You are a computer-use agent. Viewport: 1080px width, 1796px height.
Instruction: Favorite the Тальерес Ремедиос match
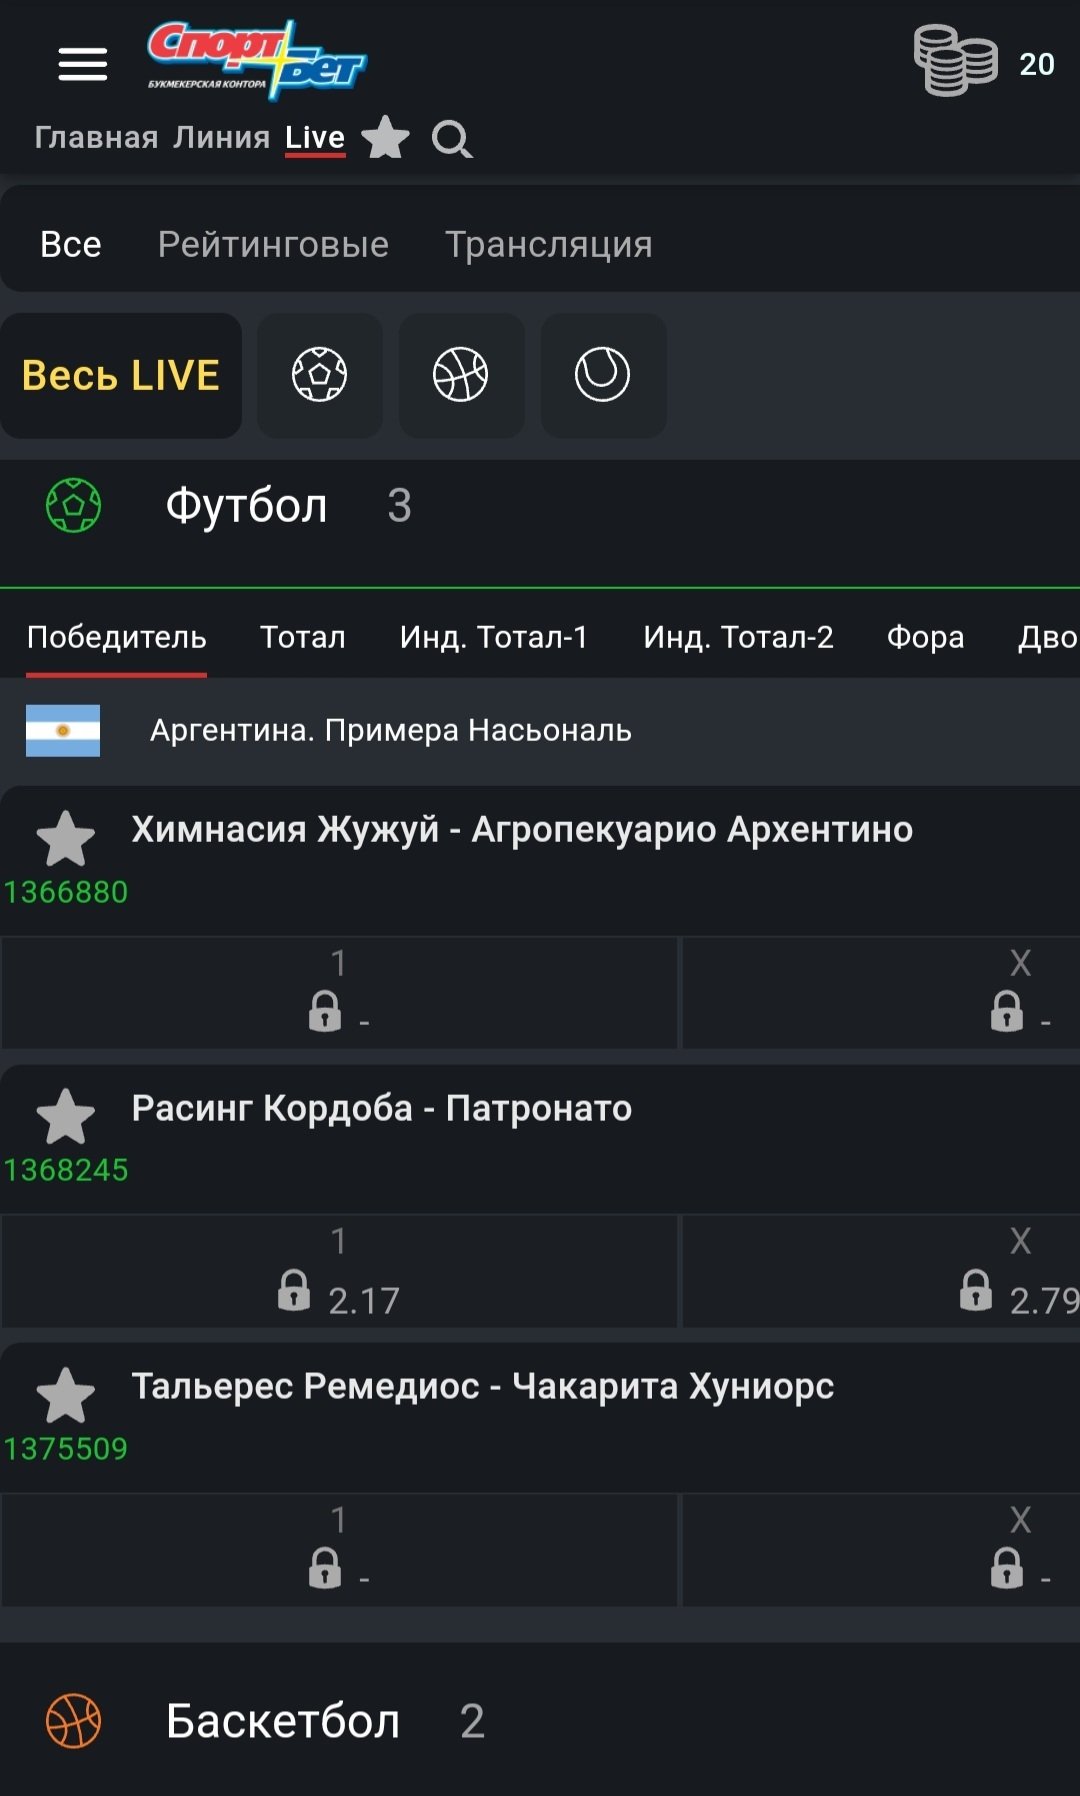(x=66, y=1394)
